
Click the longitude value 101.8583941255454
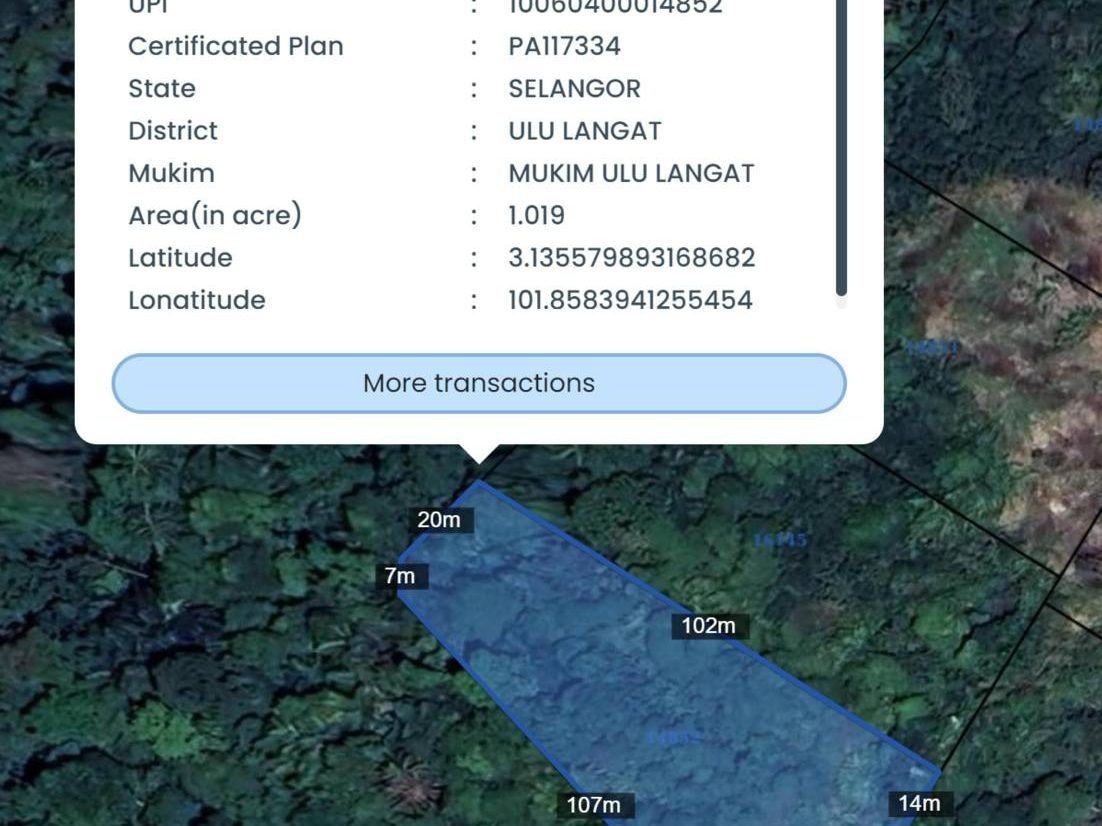tap(630, 299)
